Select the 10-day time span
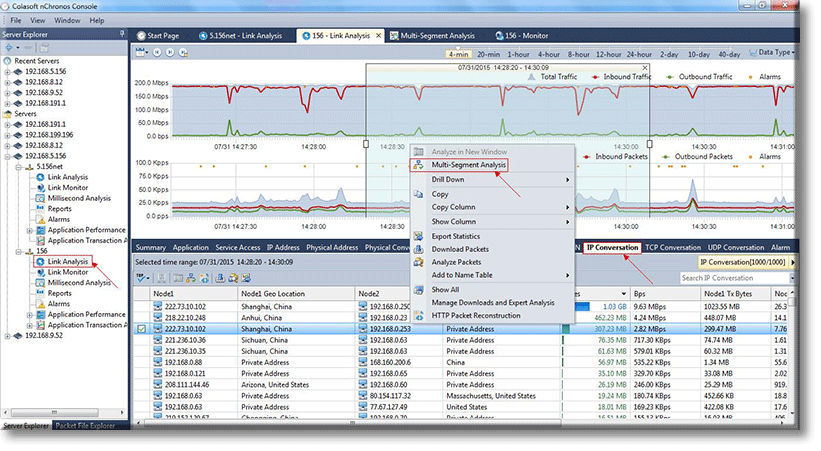 pyautogui.click(x=698, y=54)
